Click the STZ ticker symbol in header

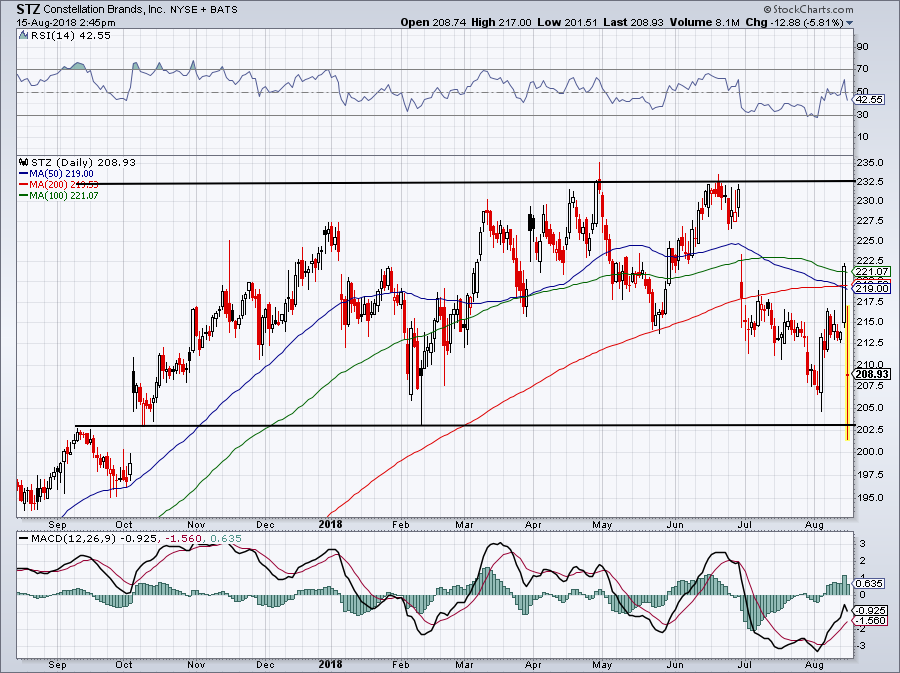(x=28, y=9)
